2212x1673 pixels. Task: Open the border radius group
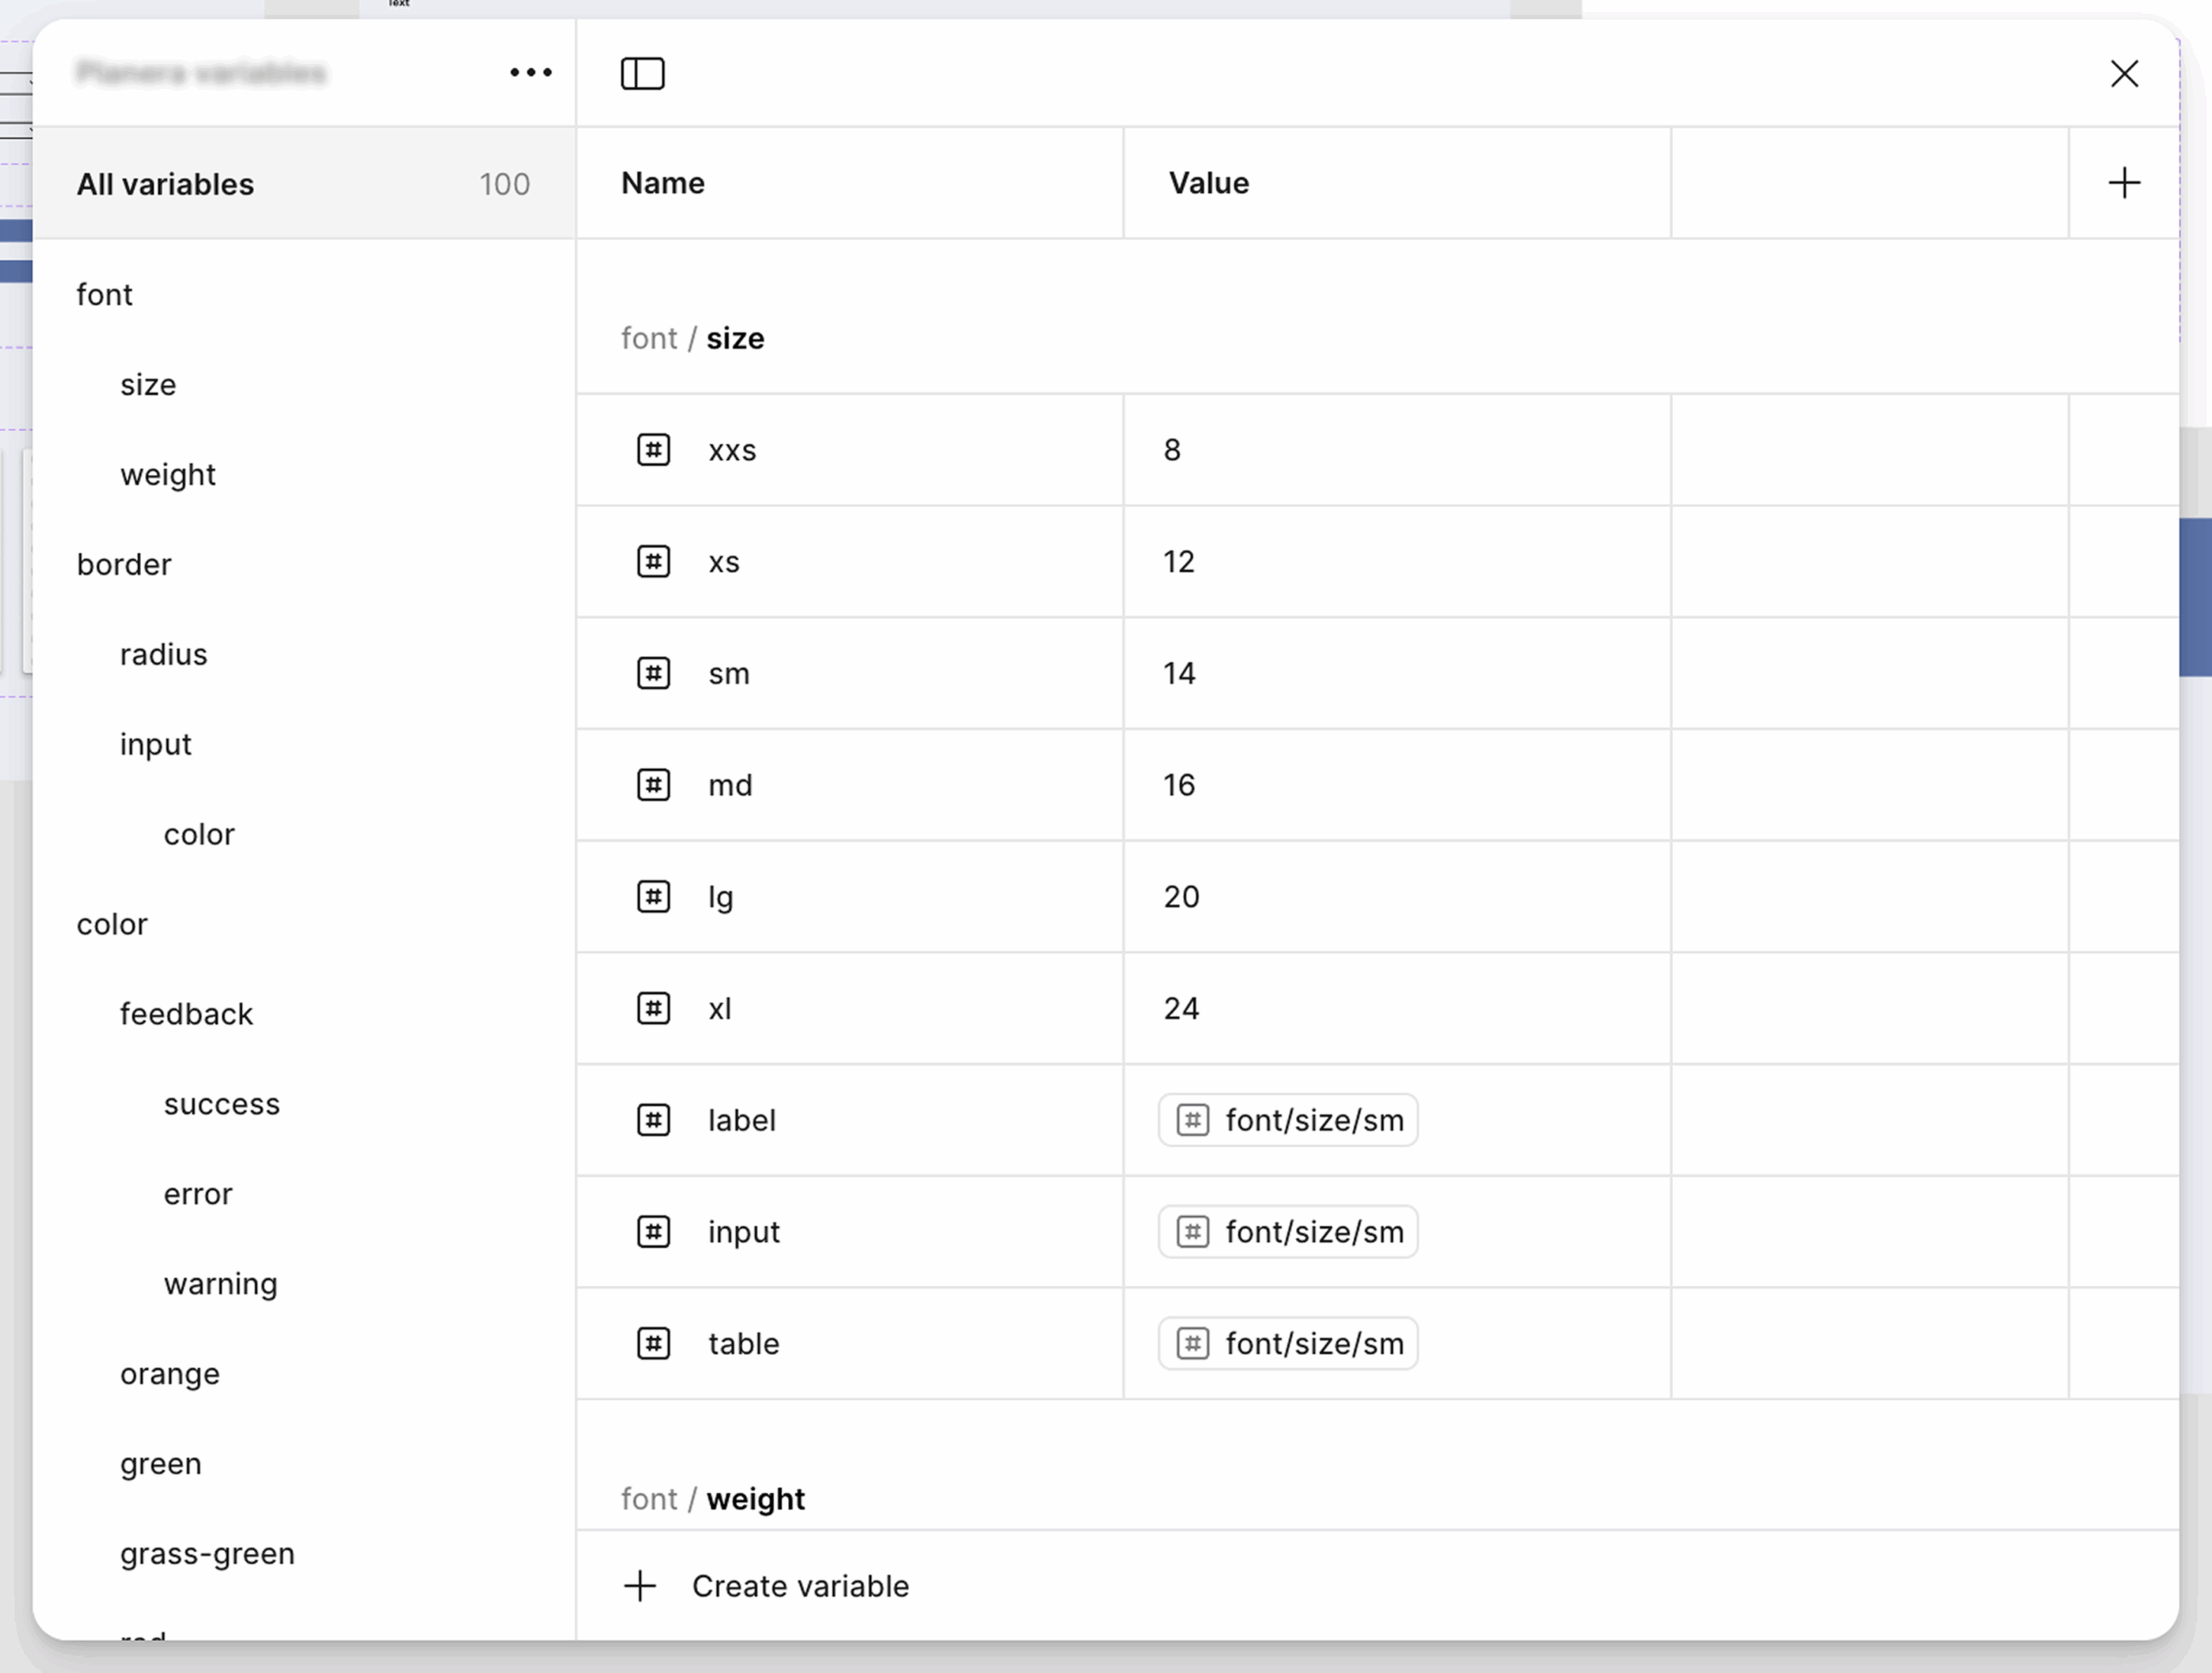coord(163,654)
